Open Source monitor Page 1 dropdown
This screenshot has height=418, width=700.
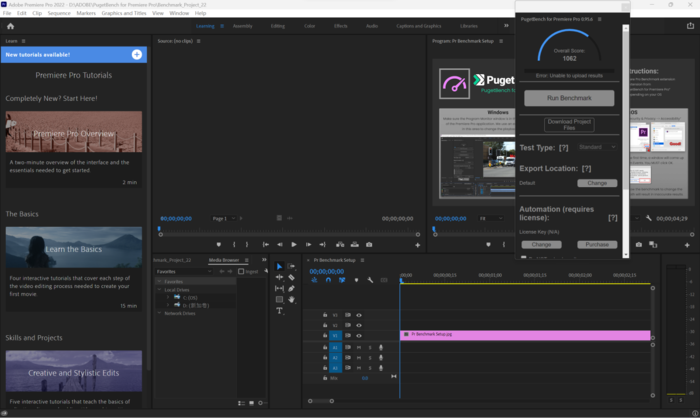224,218
